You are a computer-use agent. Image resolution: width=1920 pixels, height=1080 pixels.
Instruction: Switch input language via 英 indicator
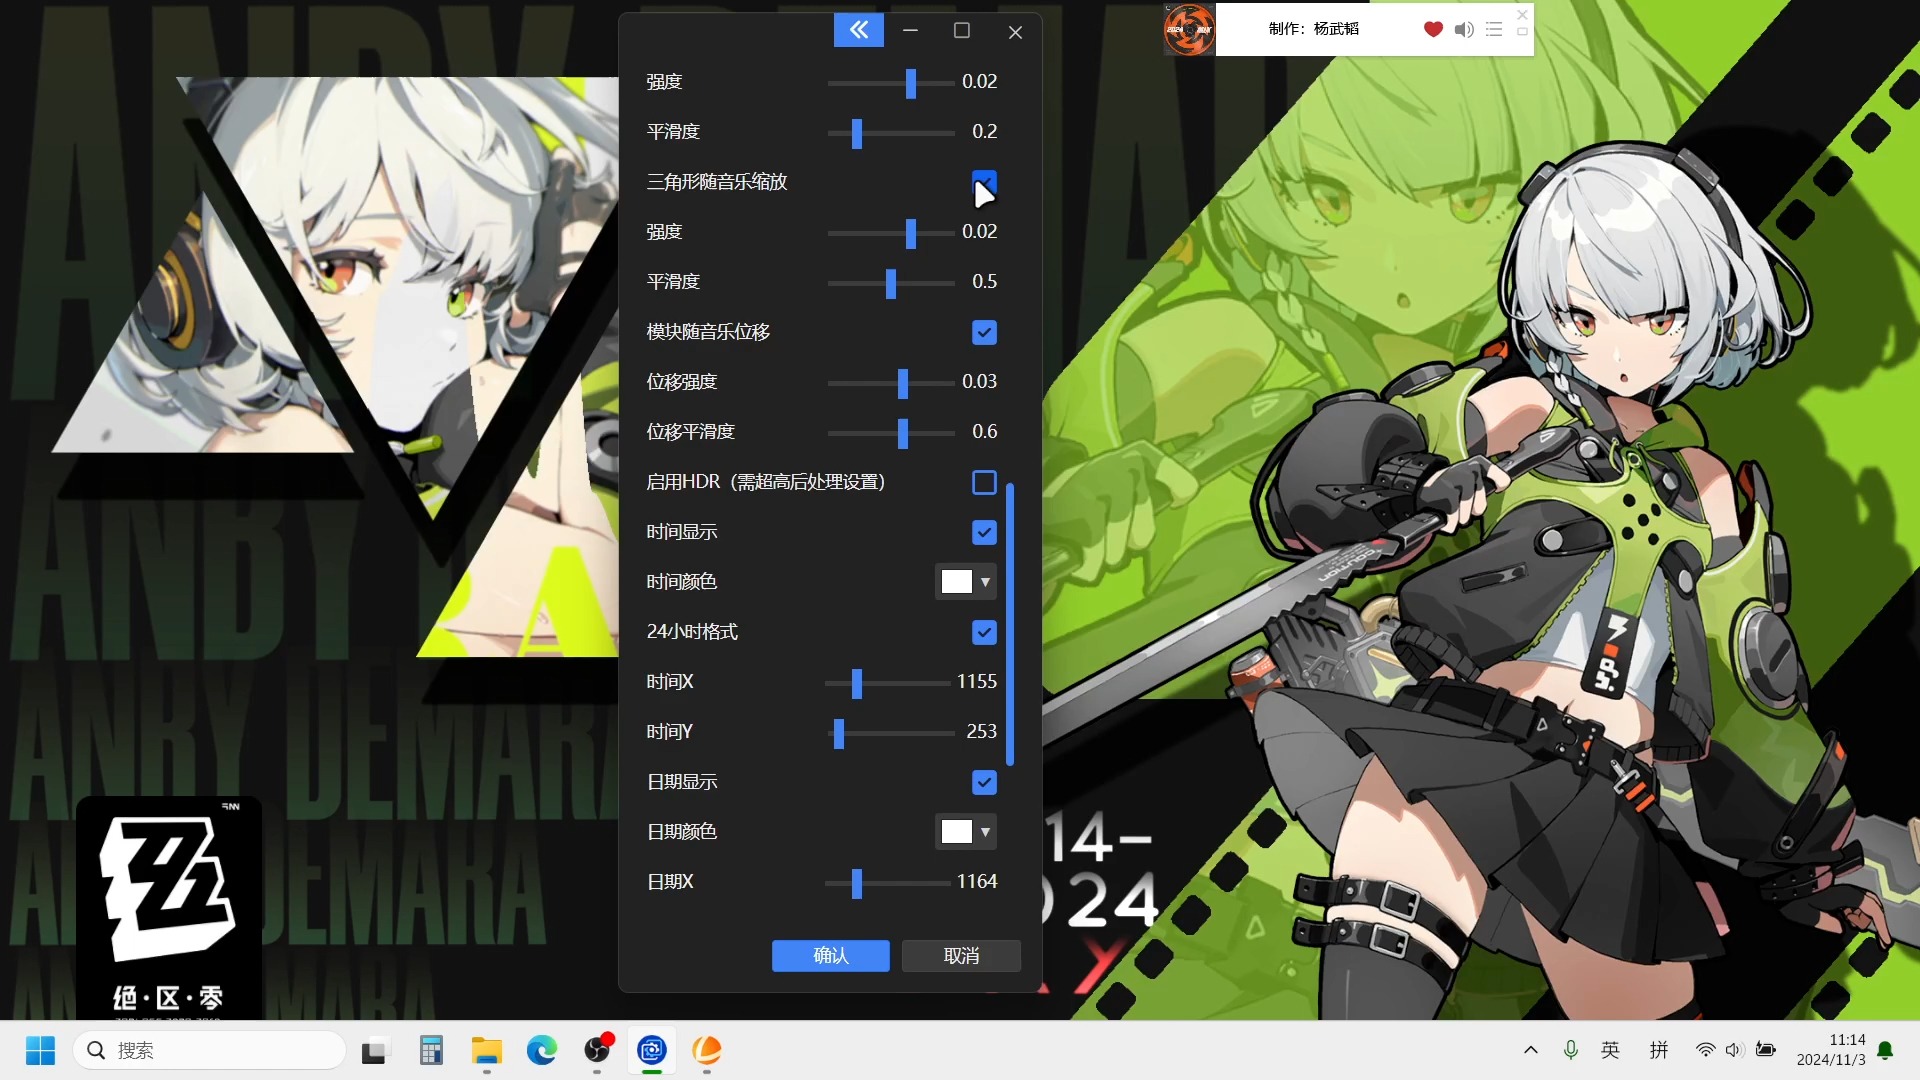(x=1610, y=1050)
